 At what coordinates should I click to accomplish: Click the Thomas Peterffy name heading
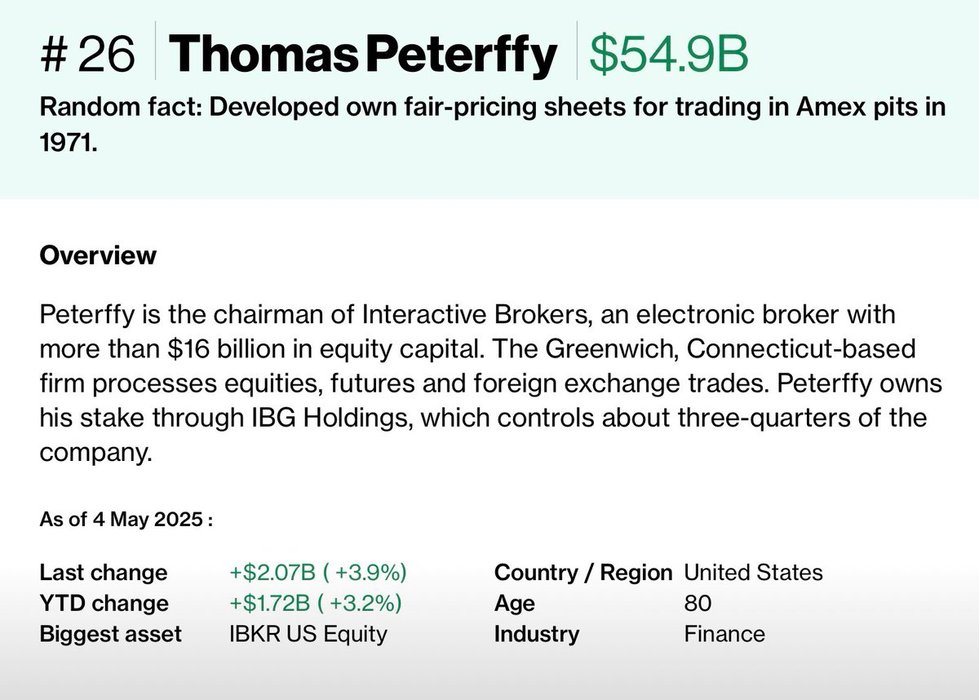[362, 55]
